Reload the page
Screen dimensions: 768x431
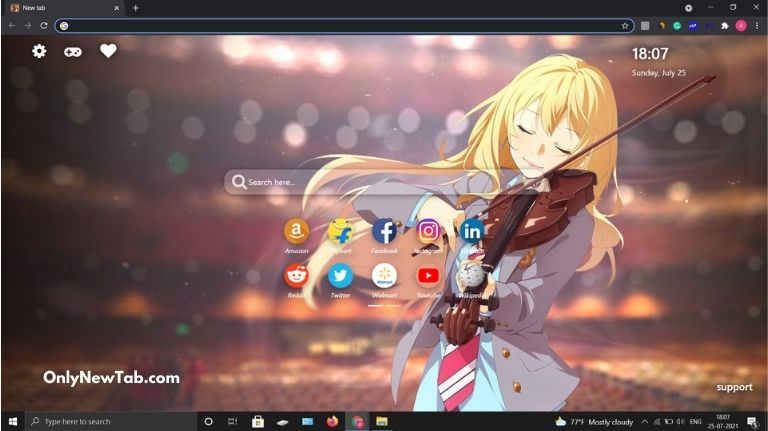44,25
